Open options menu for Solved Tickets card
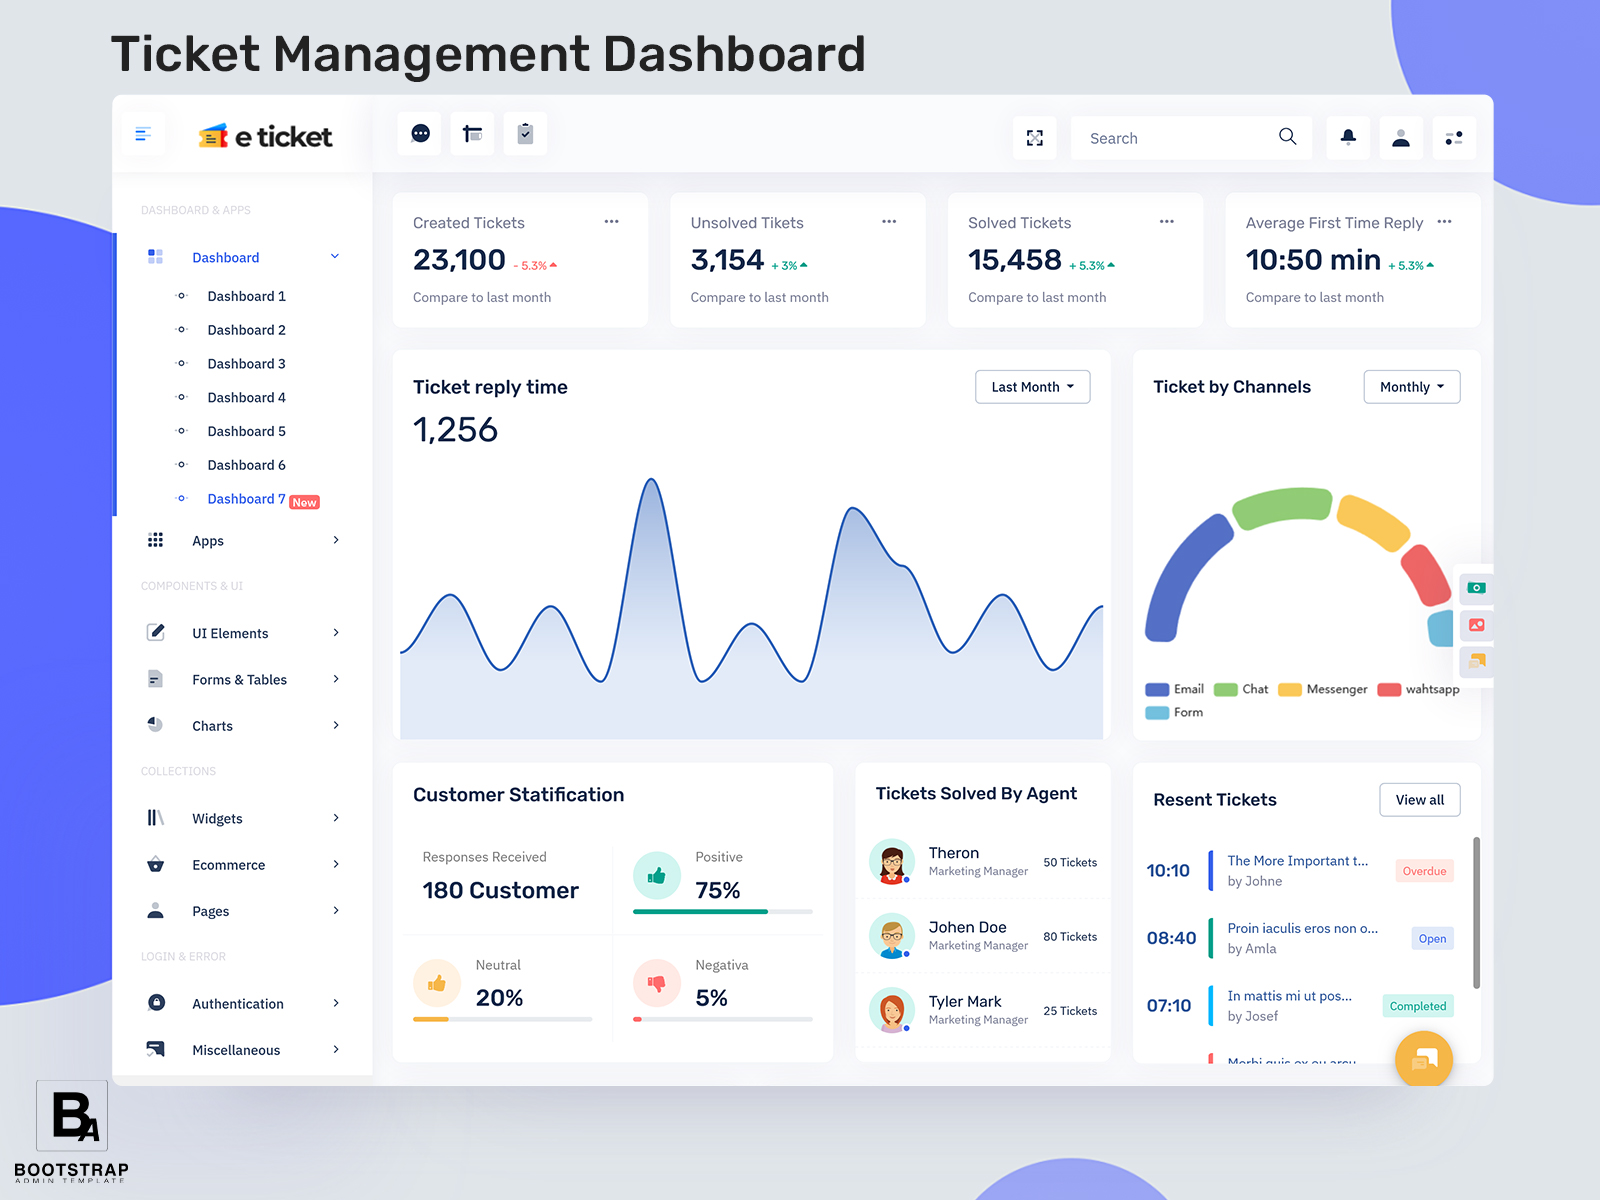1600x1200 pixels. coord(1166,222)
